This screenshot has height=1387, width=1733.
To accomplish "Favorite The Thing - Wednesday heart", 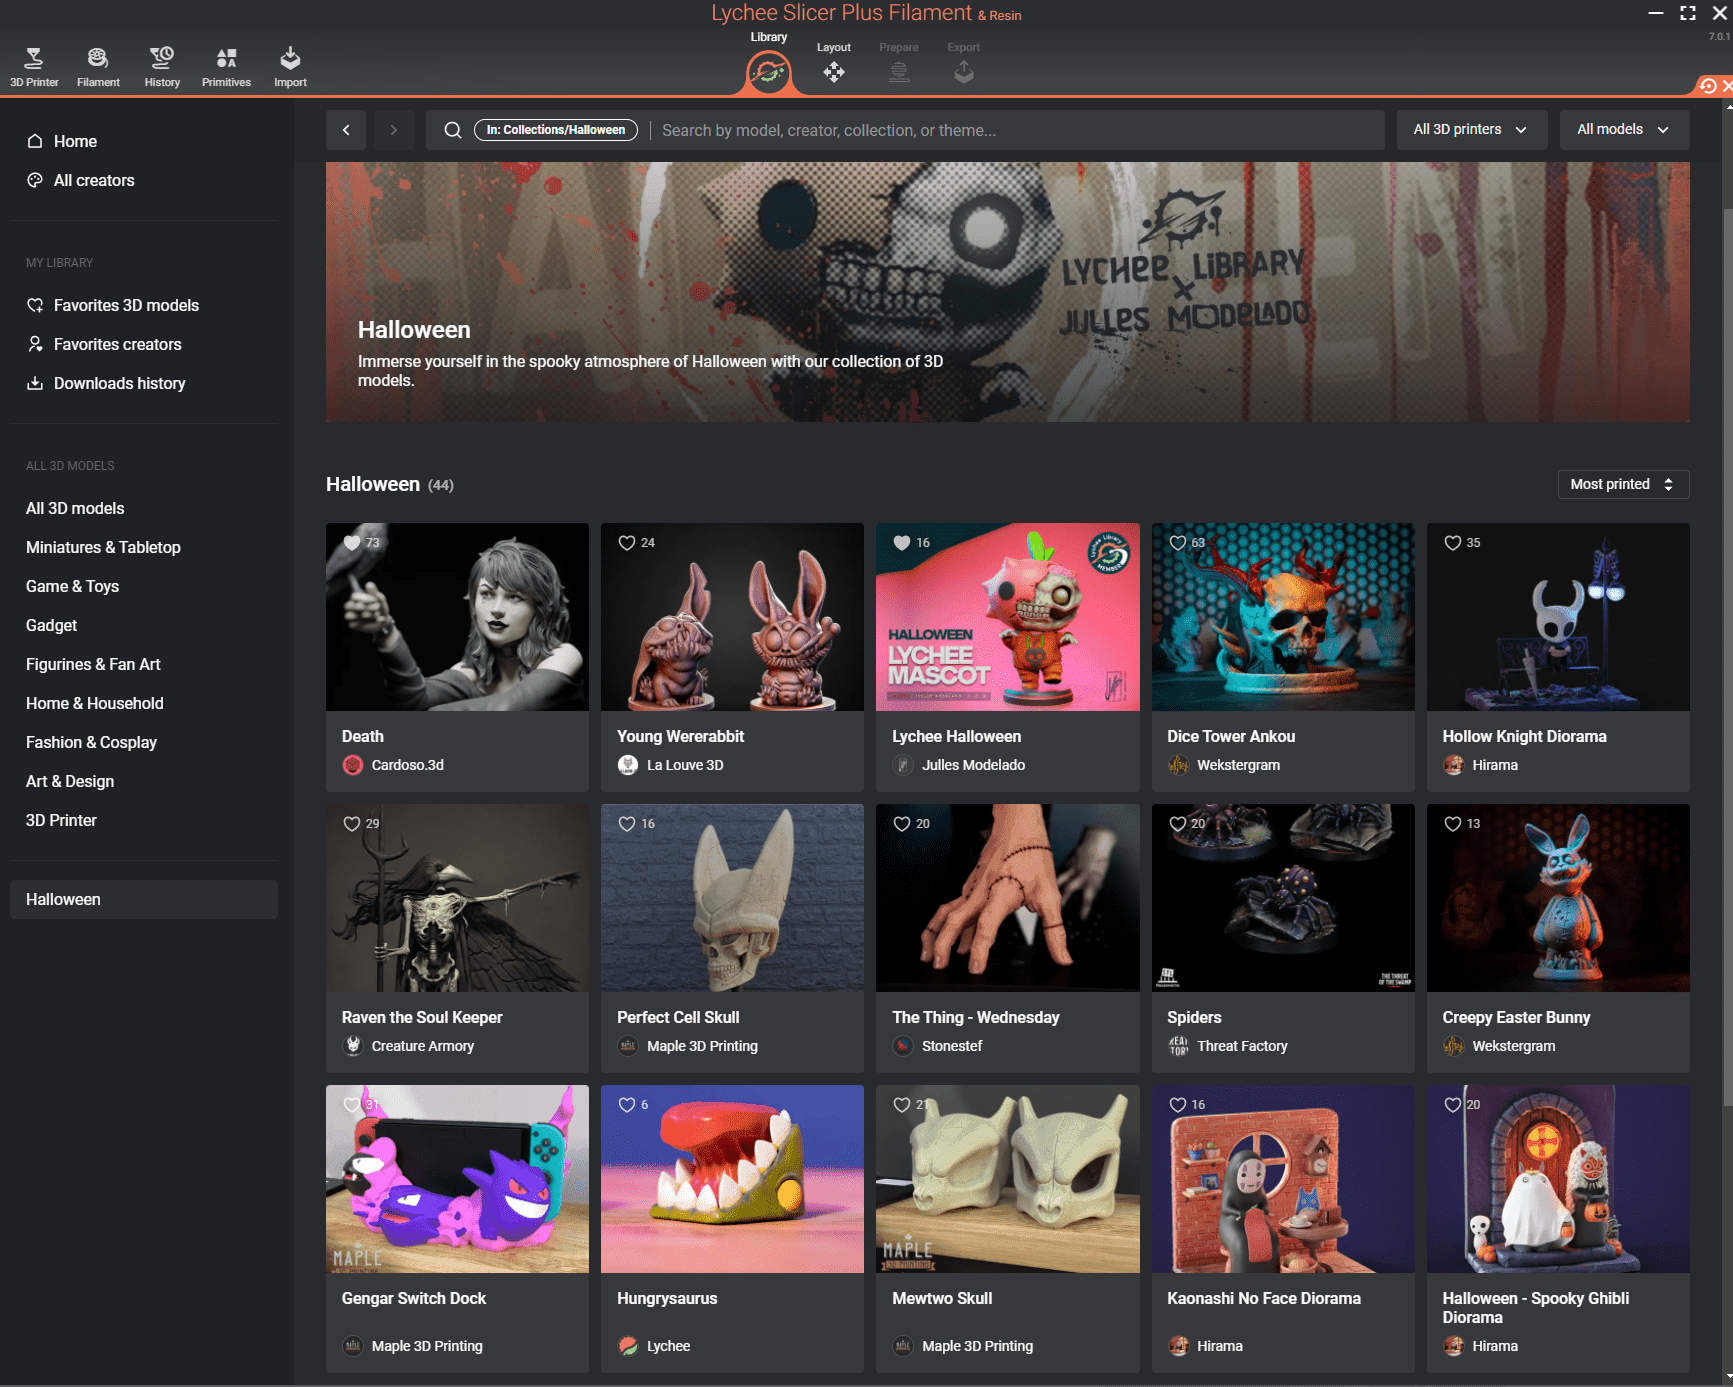I will point(902,824).
